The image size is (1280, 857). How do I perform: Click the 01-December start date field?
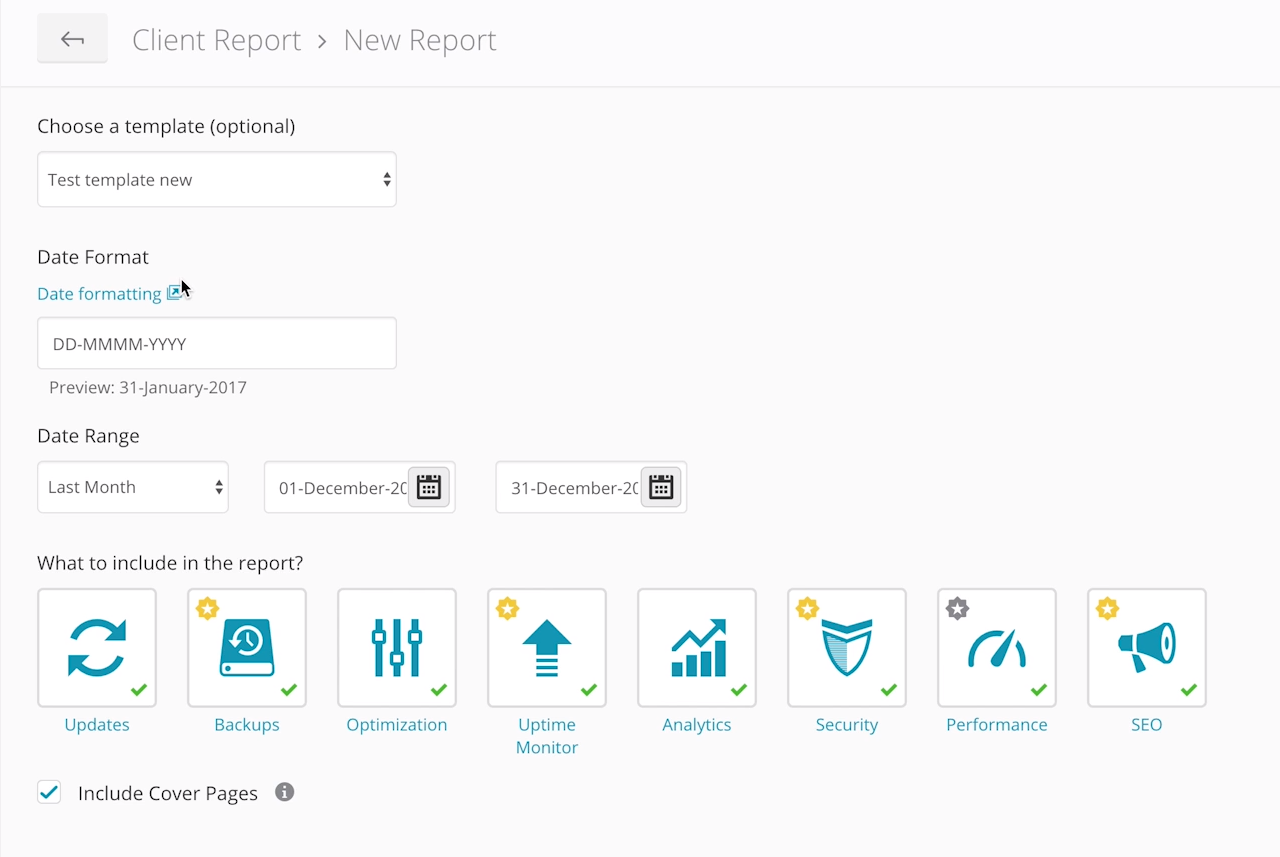pos(340,487)
